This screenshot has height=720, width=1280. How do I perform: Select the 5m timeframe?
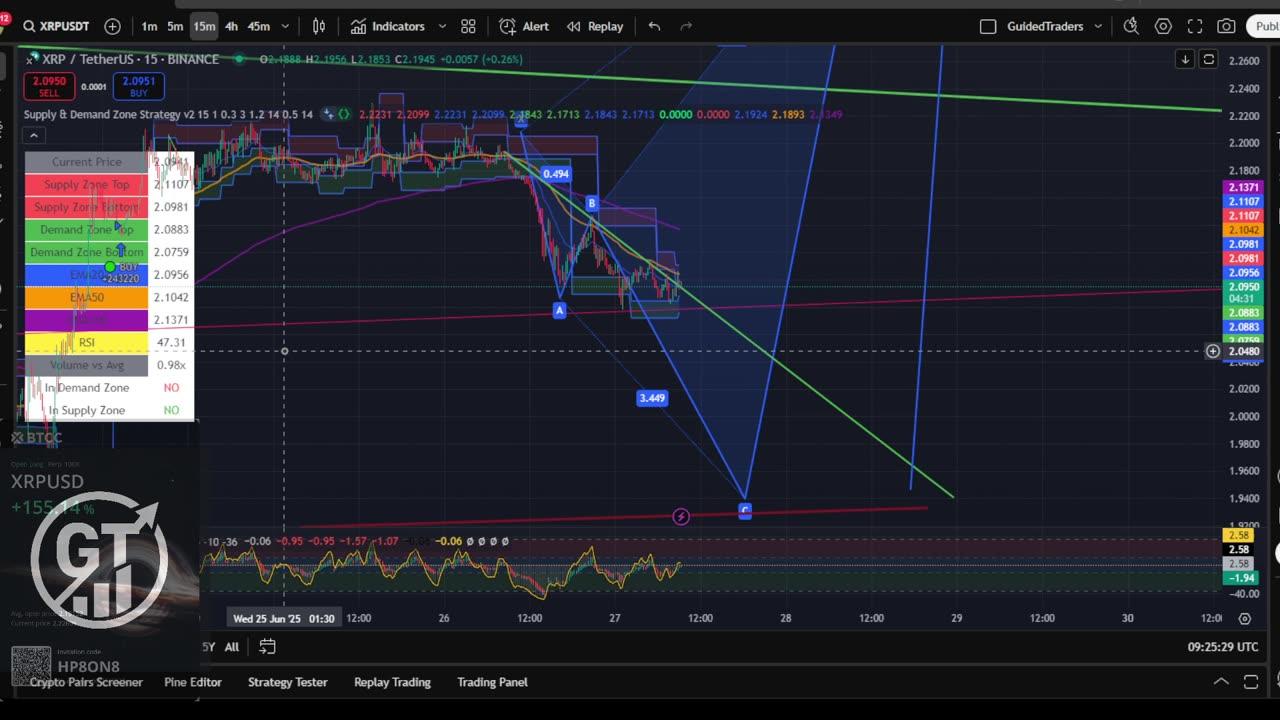(x=175, y=26)
